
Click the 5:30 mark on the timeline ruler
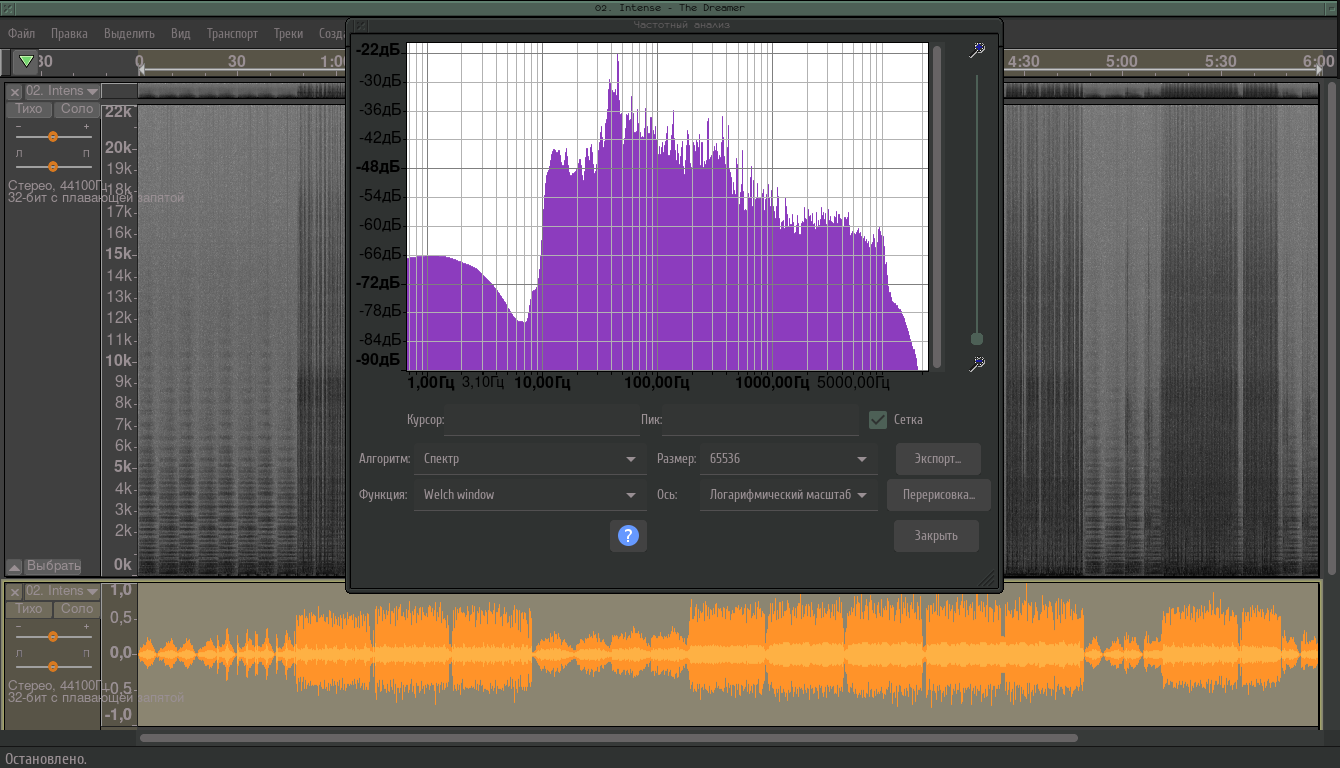(1220, 61)
